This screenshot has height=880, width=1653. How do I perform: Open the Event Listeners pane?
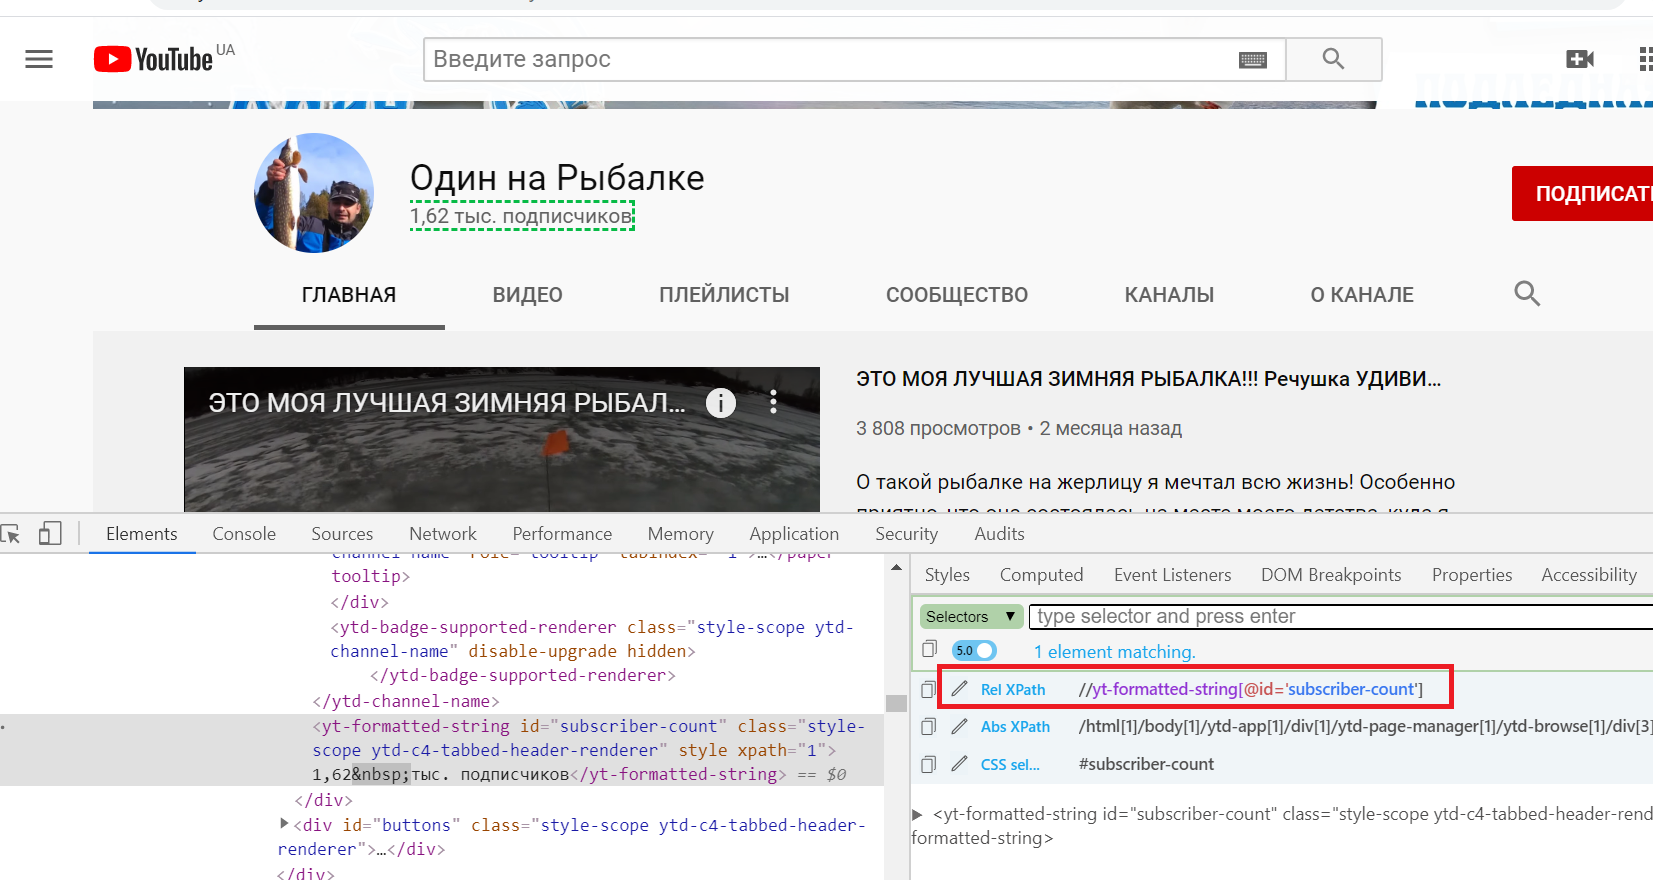(1173, 575)
